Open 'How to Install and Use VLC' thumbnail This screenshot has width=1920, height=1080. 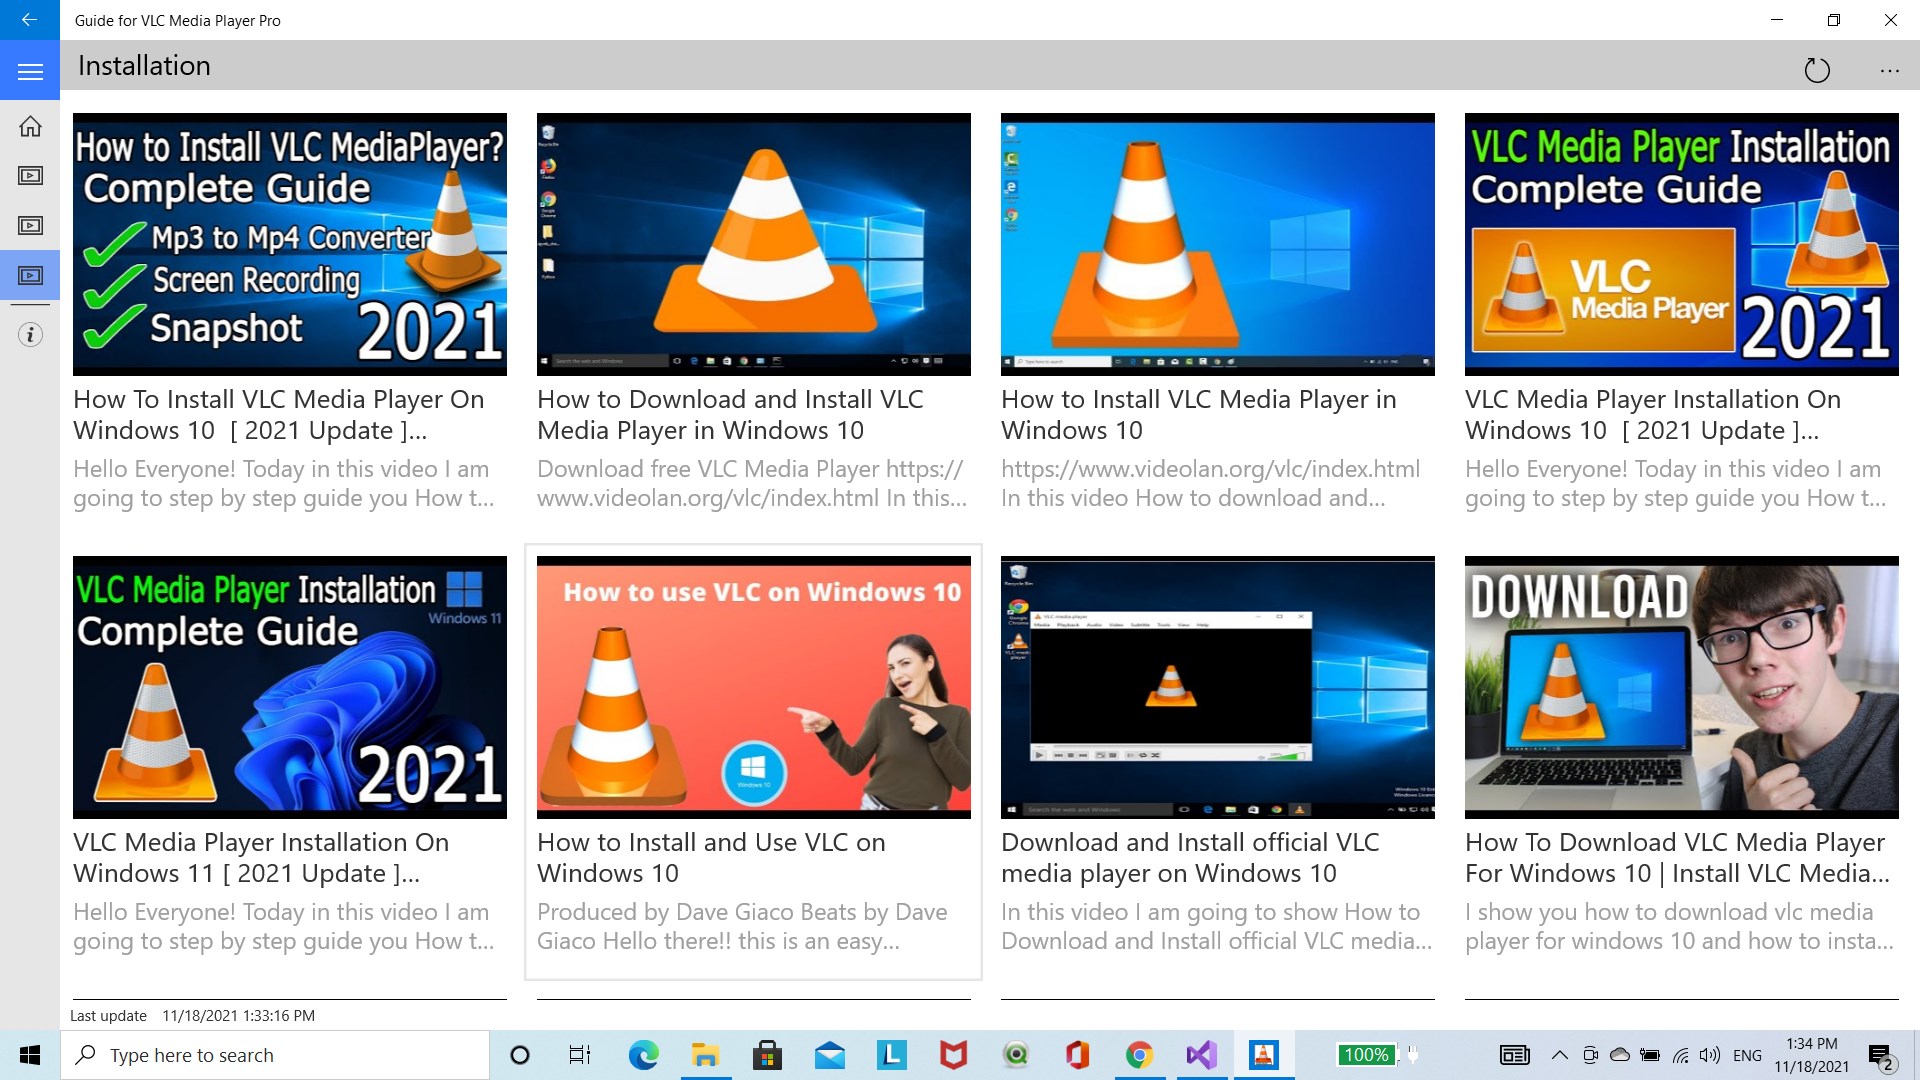tap(753, 687)
